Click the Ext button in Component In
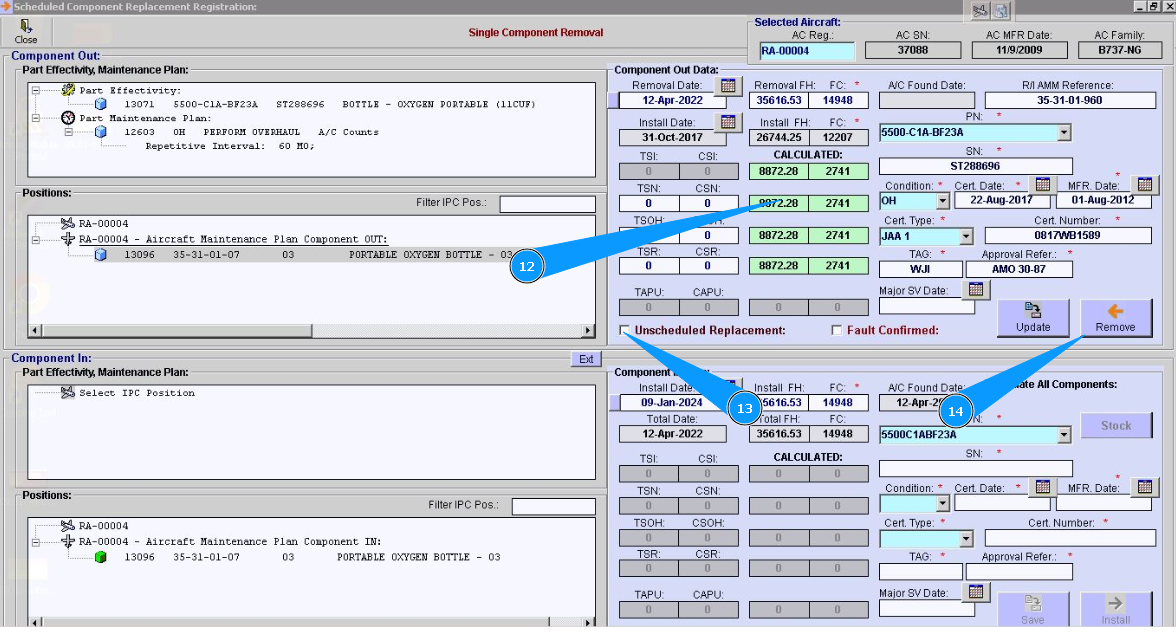Viewport: 1176px width, 633px height. coord(586,359)
